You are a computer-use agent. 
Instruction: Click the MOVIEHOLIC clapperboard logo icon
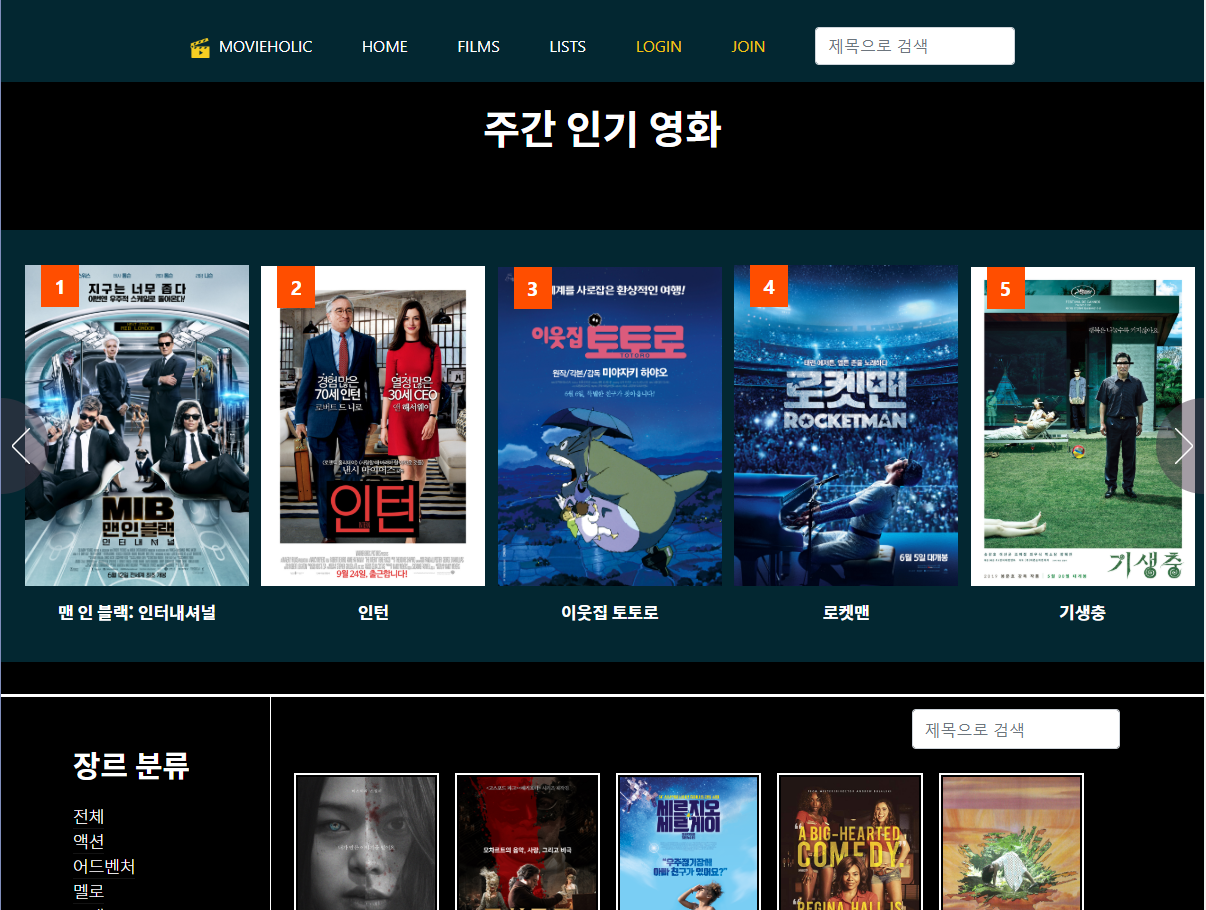pos(200,47)
